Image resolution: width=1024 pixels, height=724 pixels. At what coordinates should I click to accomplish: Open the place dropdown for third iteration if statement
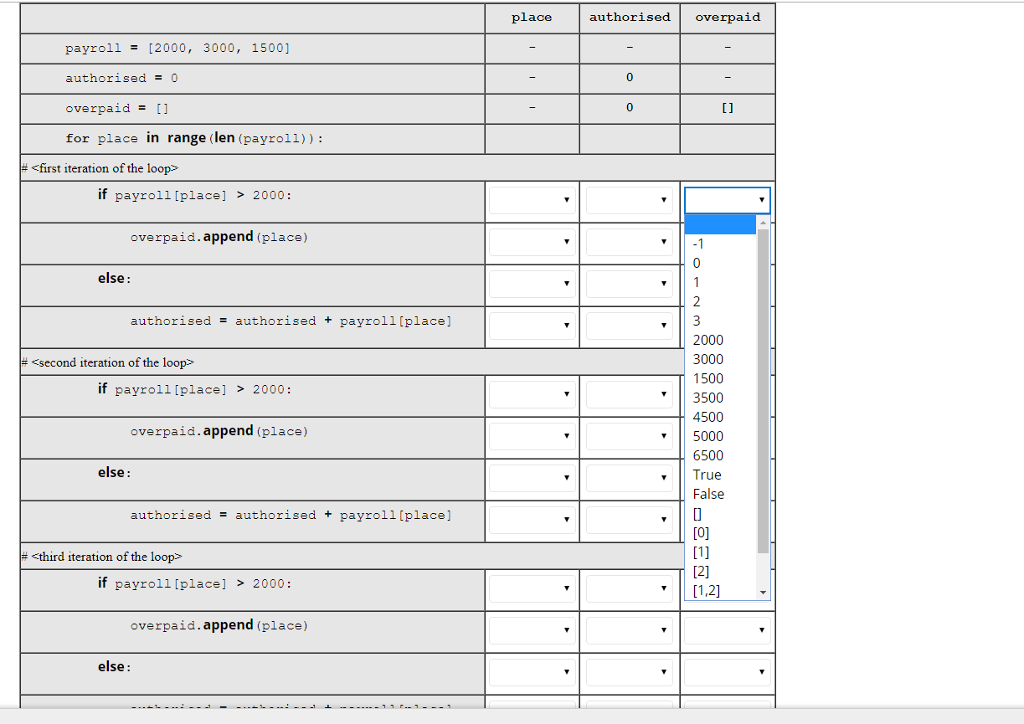(x=531, y=588)
